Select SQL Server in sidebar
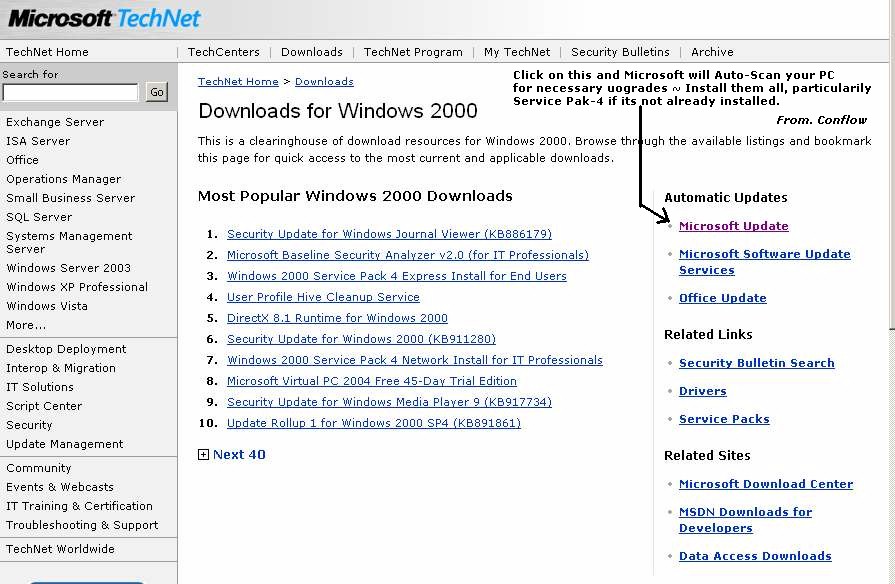 pyautogui.click(x=39, y=217)
